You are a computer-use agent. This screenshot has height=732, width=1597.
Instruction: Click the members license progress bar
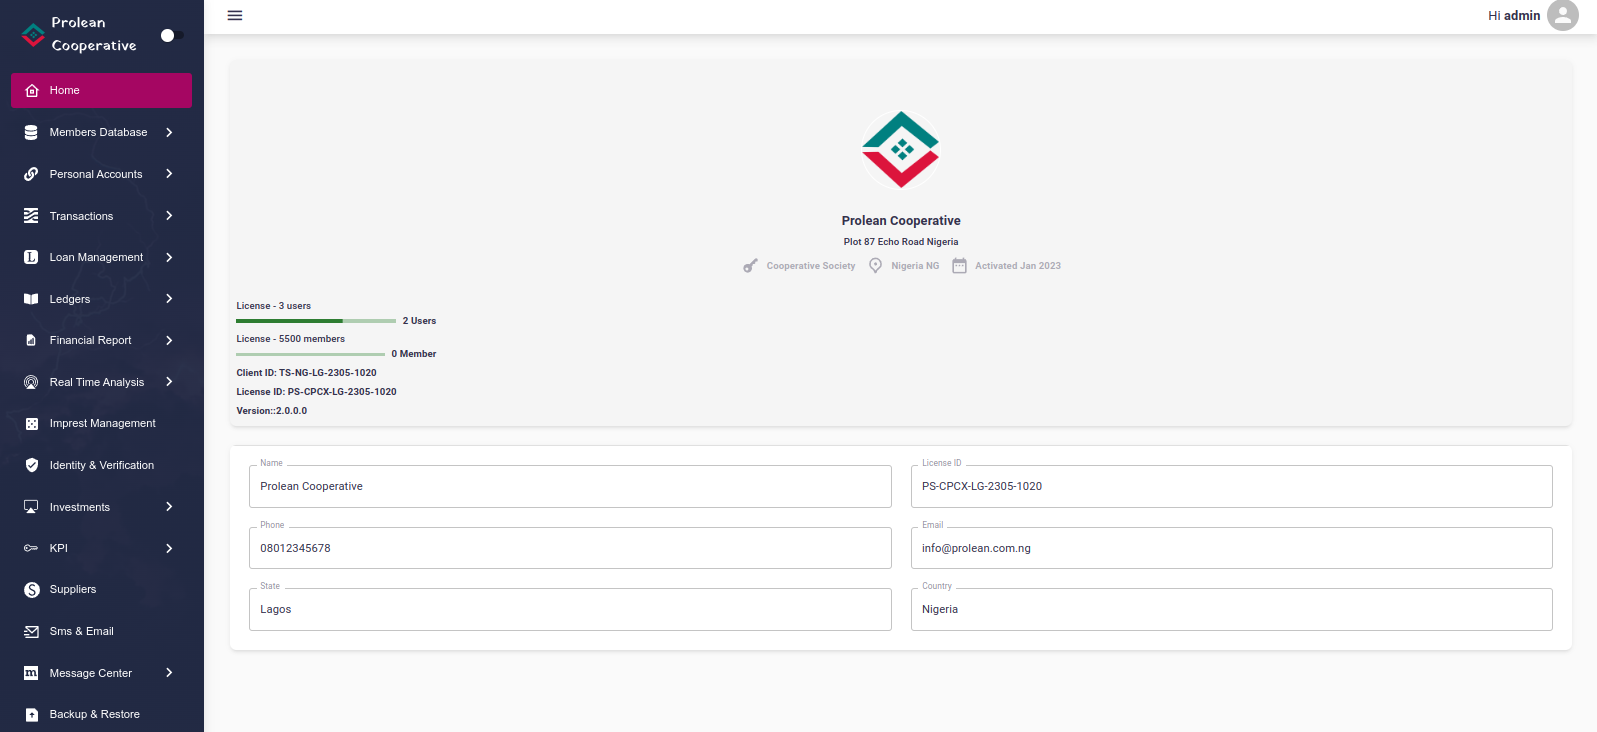coord(311,354)
